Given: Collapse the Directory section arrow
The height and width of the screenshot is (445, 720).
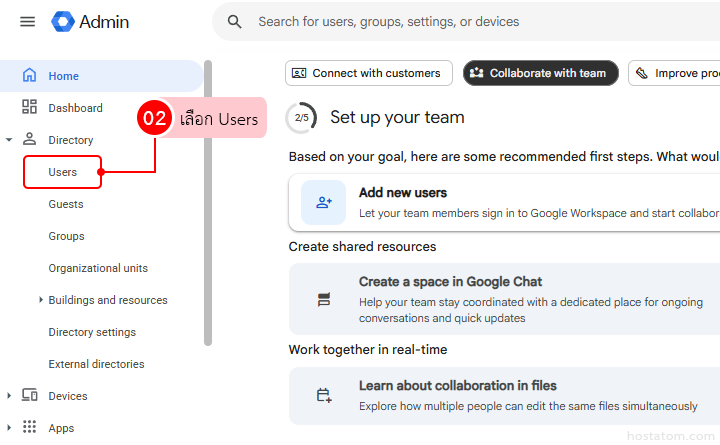Looking at the screenshot, I should tap(9, 140).
